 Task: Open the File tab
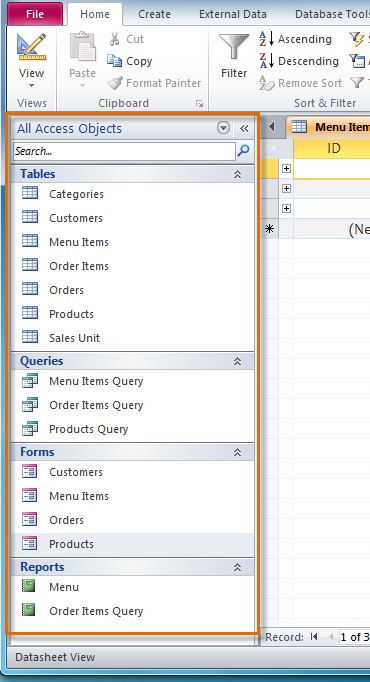34,14
